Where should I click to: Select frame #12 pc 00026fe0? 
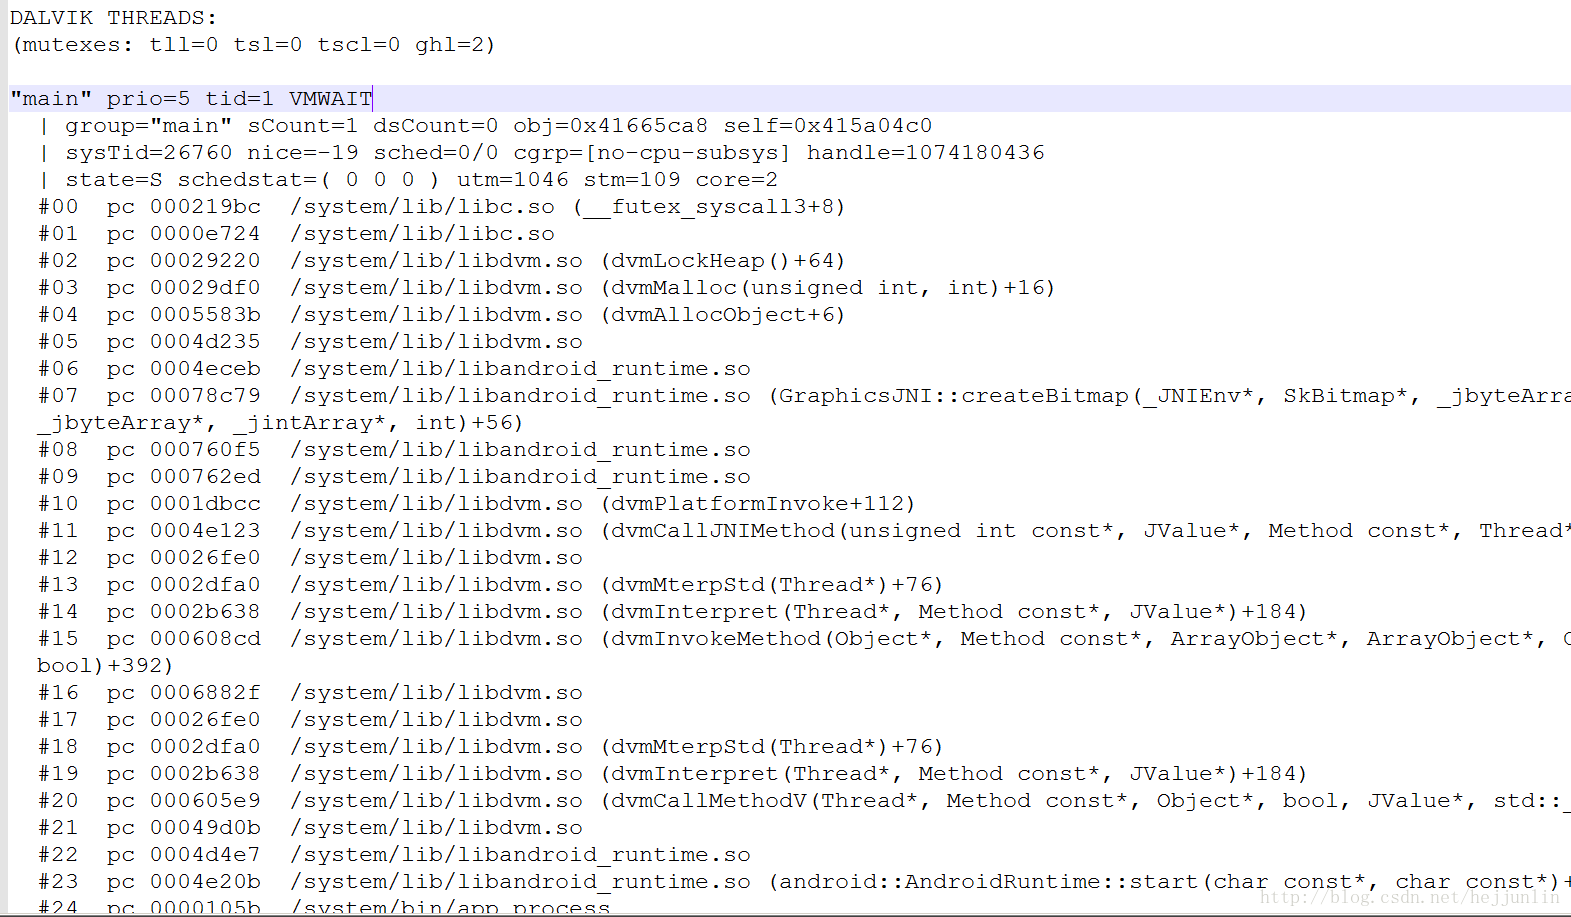pos(310,558)
